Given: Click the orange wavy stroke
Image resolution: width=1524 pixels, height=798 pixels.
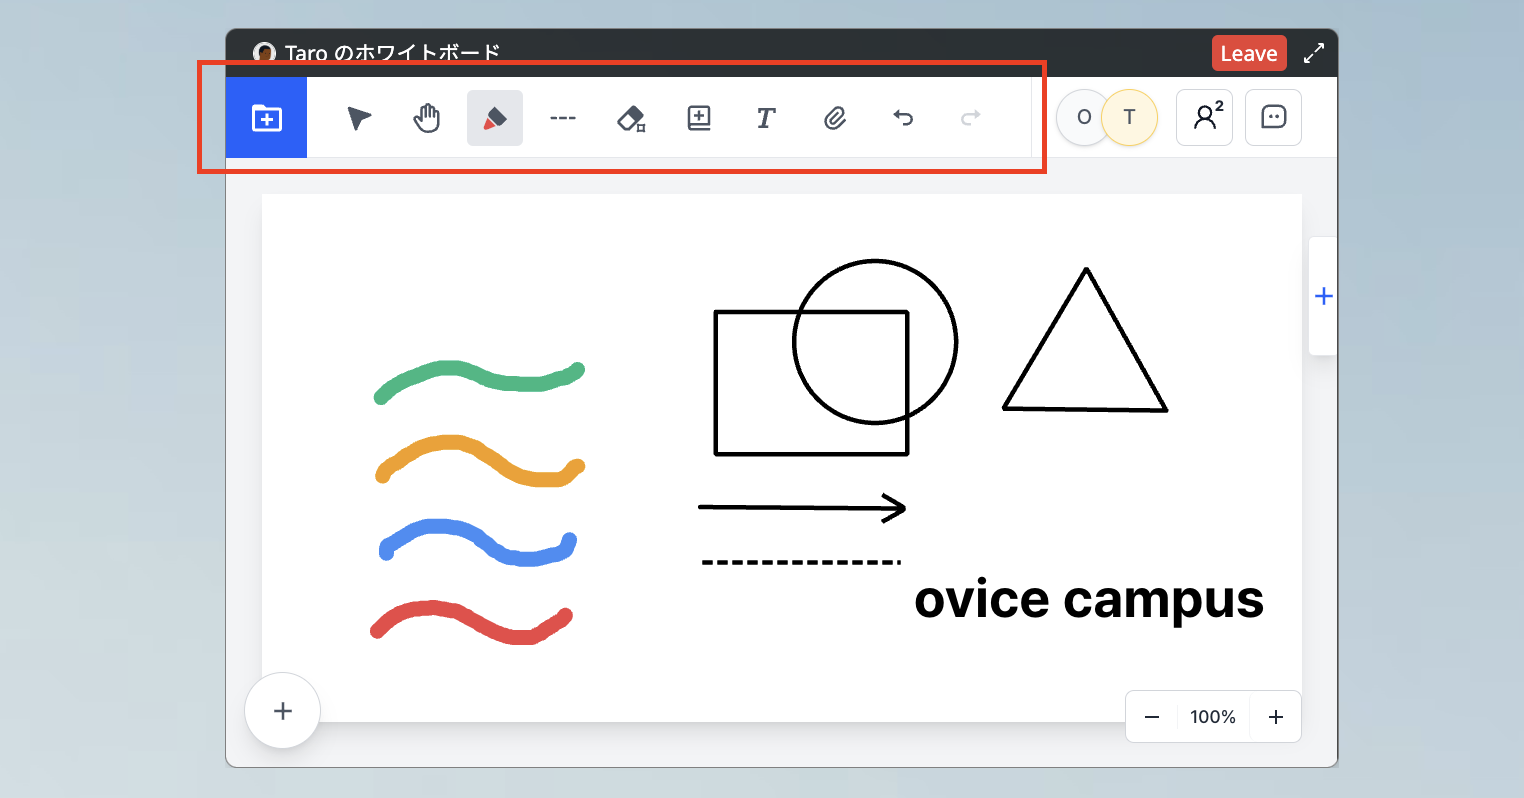Looking at the screenshot, I should 478,462.
